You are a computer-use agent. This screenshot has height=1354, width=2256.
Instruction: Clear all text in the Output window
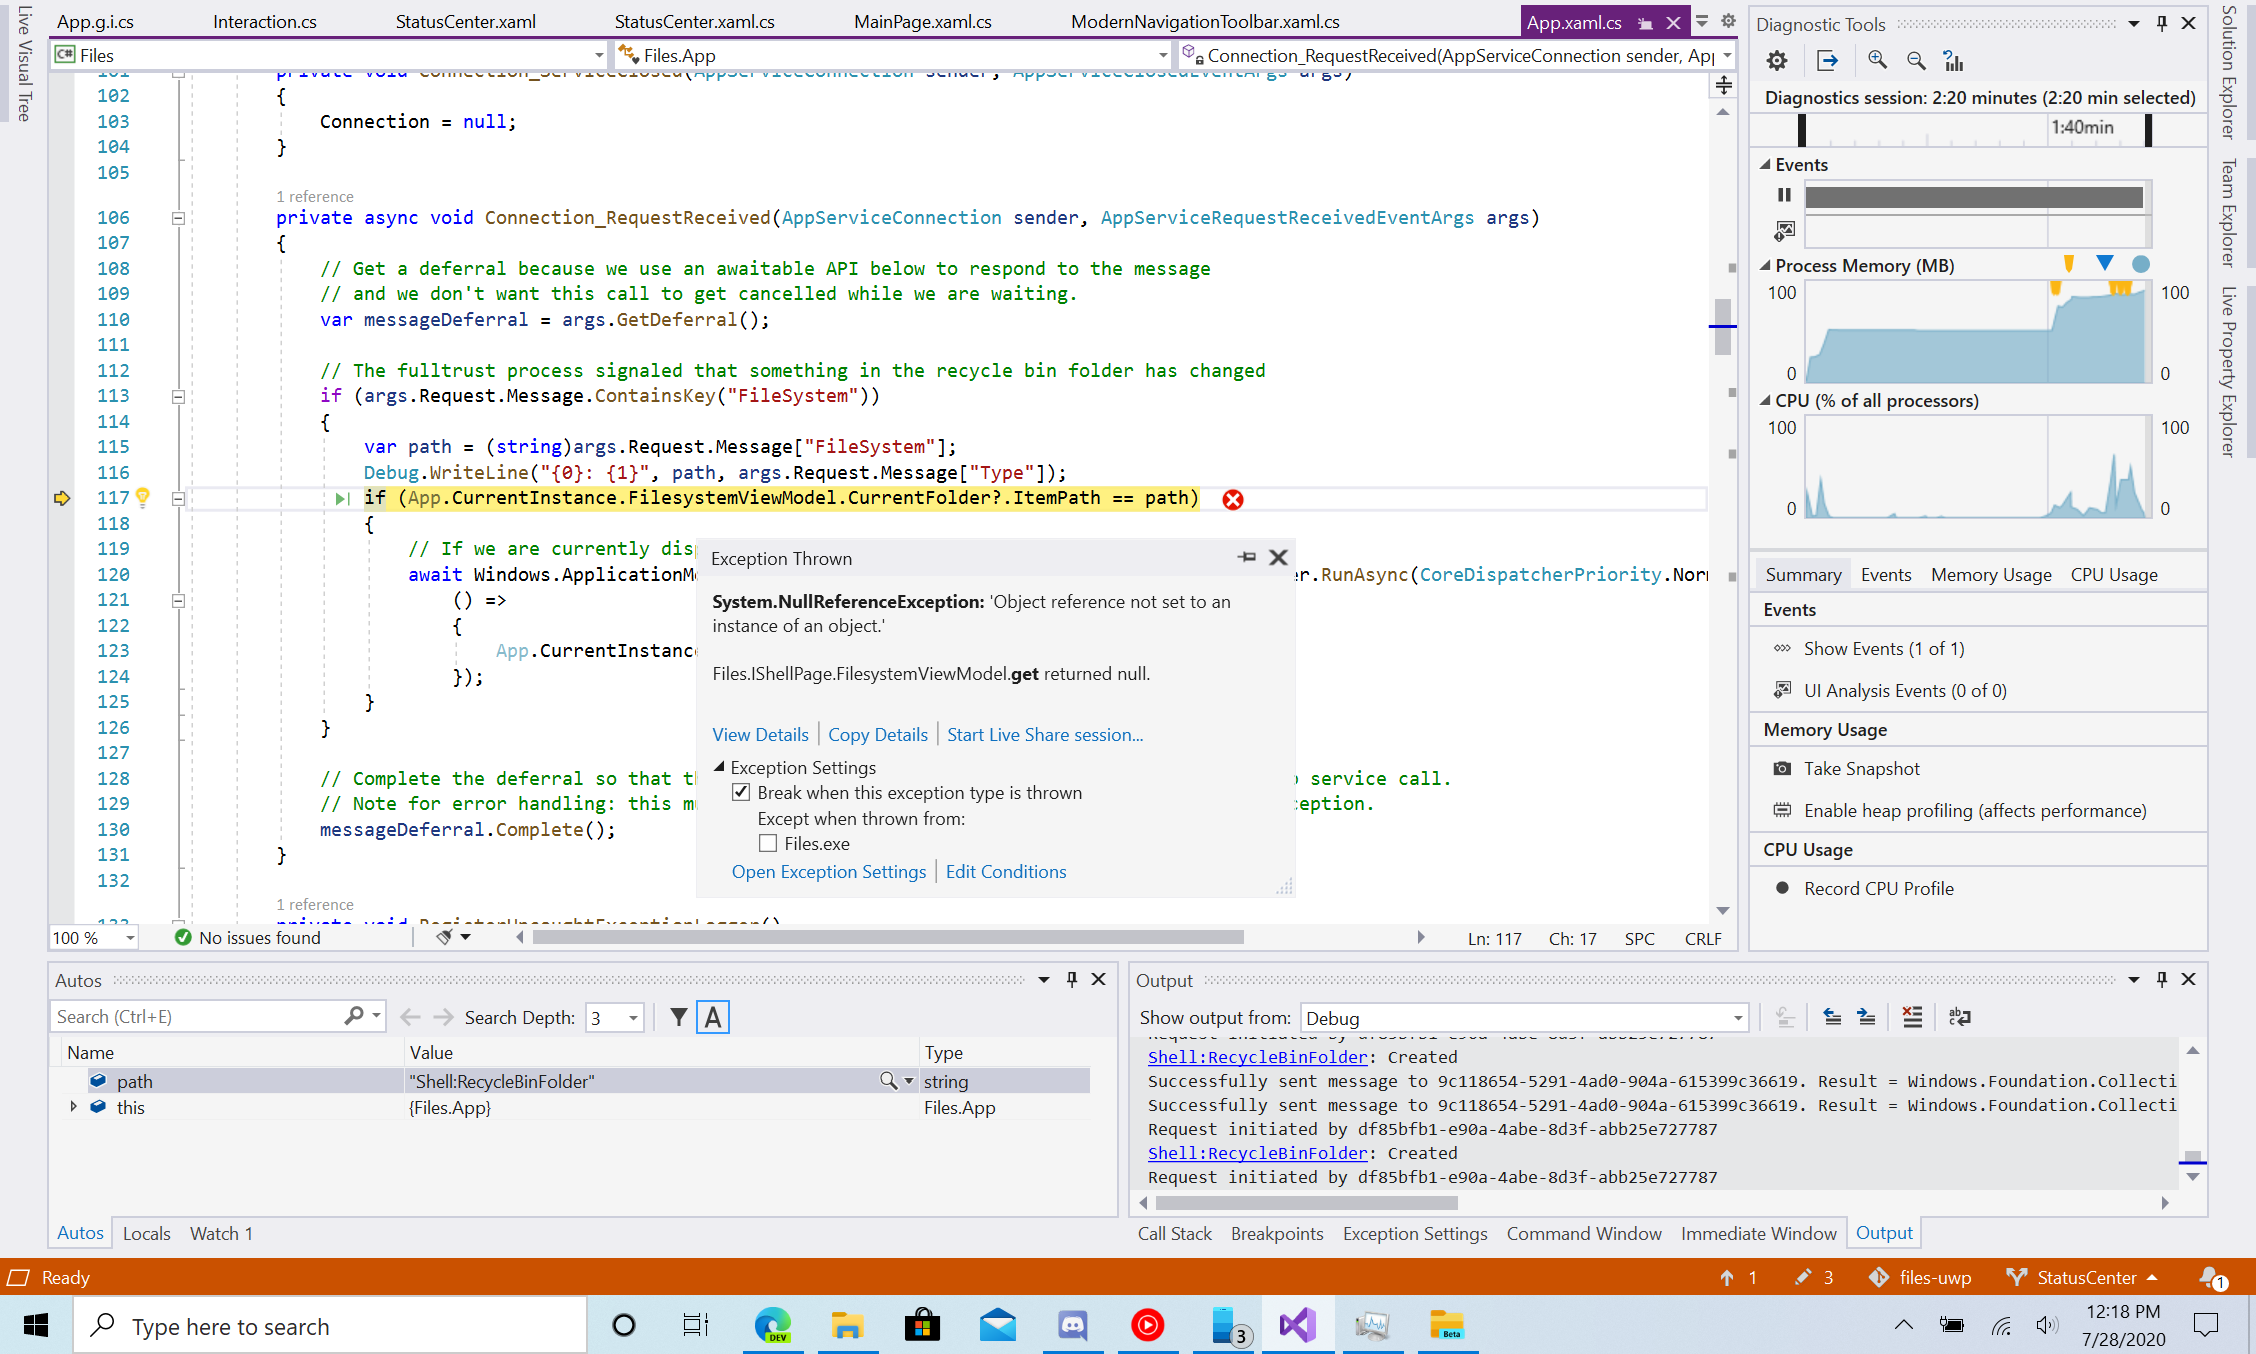click(1913, 1016)
